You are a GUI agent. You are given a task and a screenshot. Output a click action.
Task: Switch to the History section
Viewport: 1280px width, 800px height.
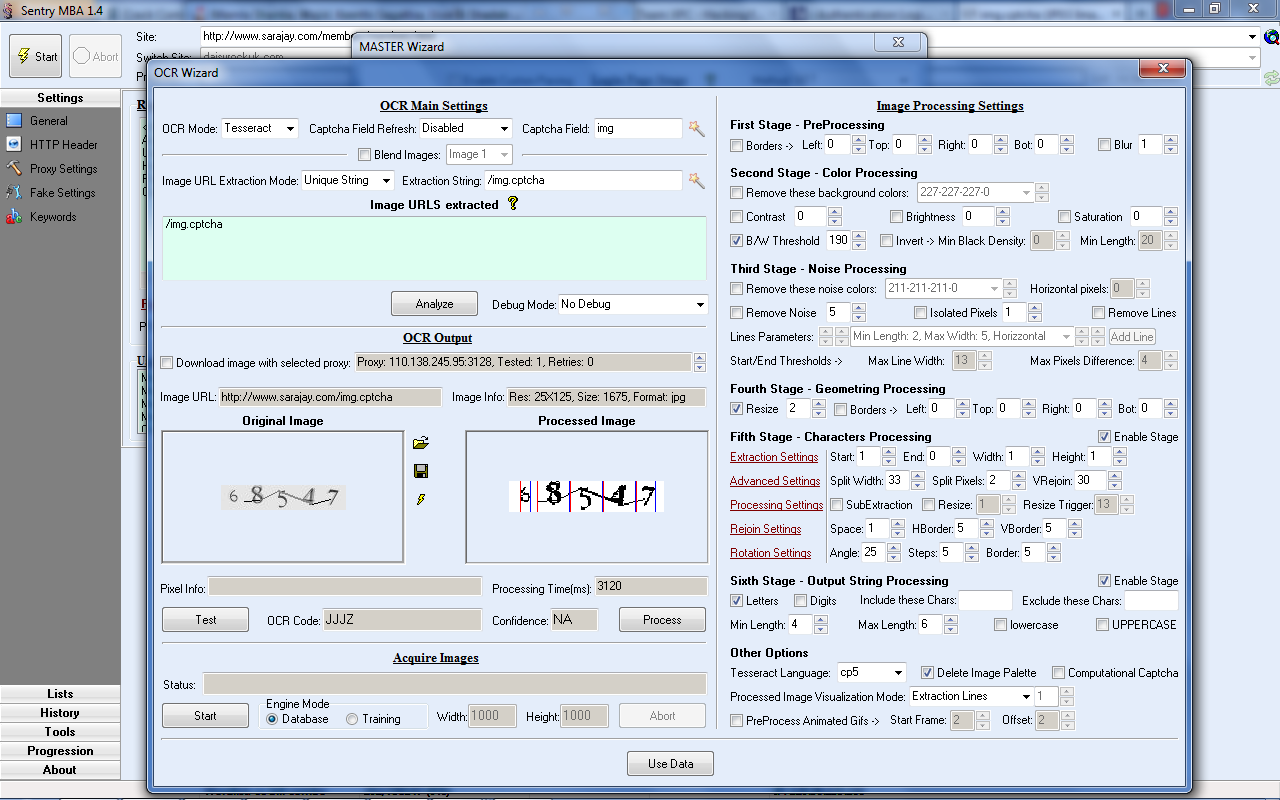[60, 713]
